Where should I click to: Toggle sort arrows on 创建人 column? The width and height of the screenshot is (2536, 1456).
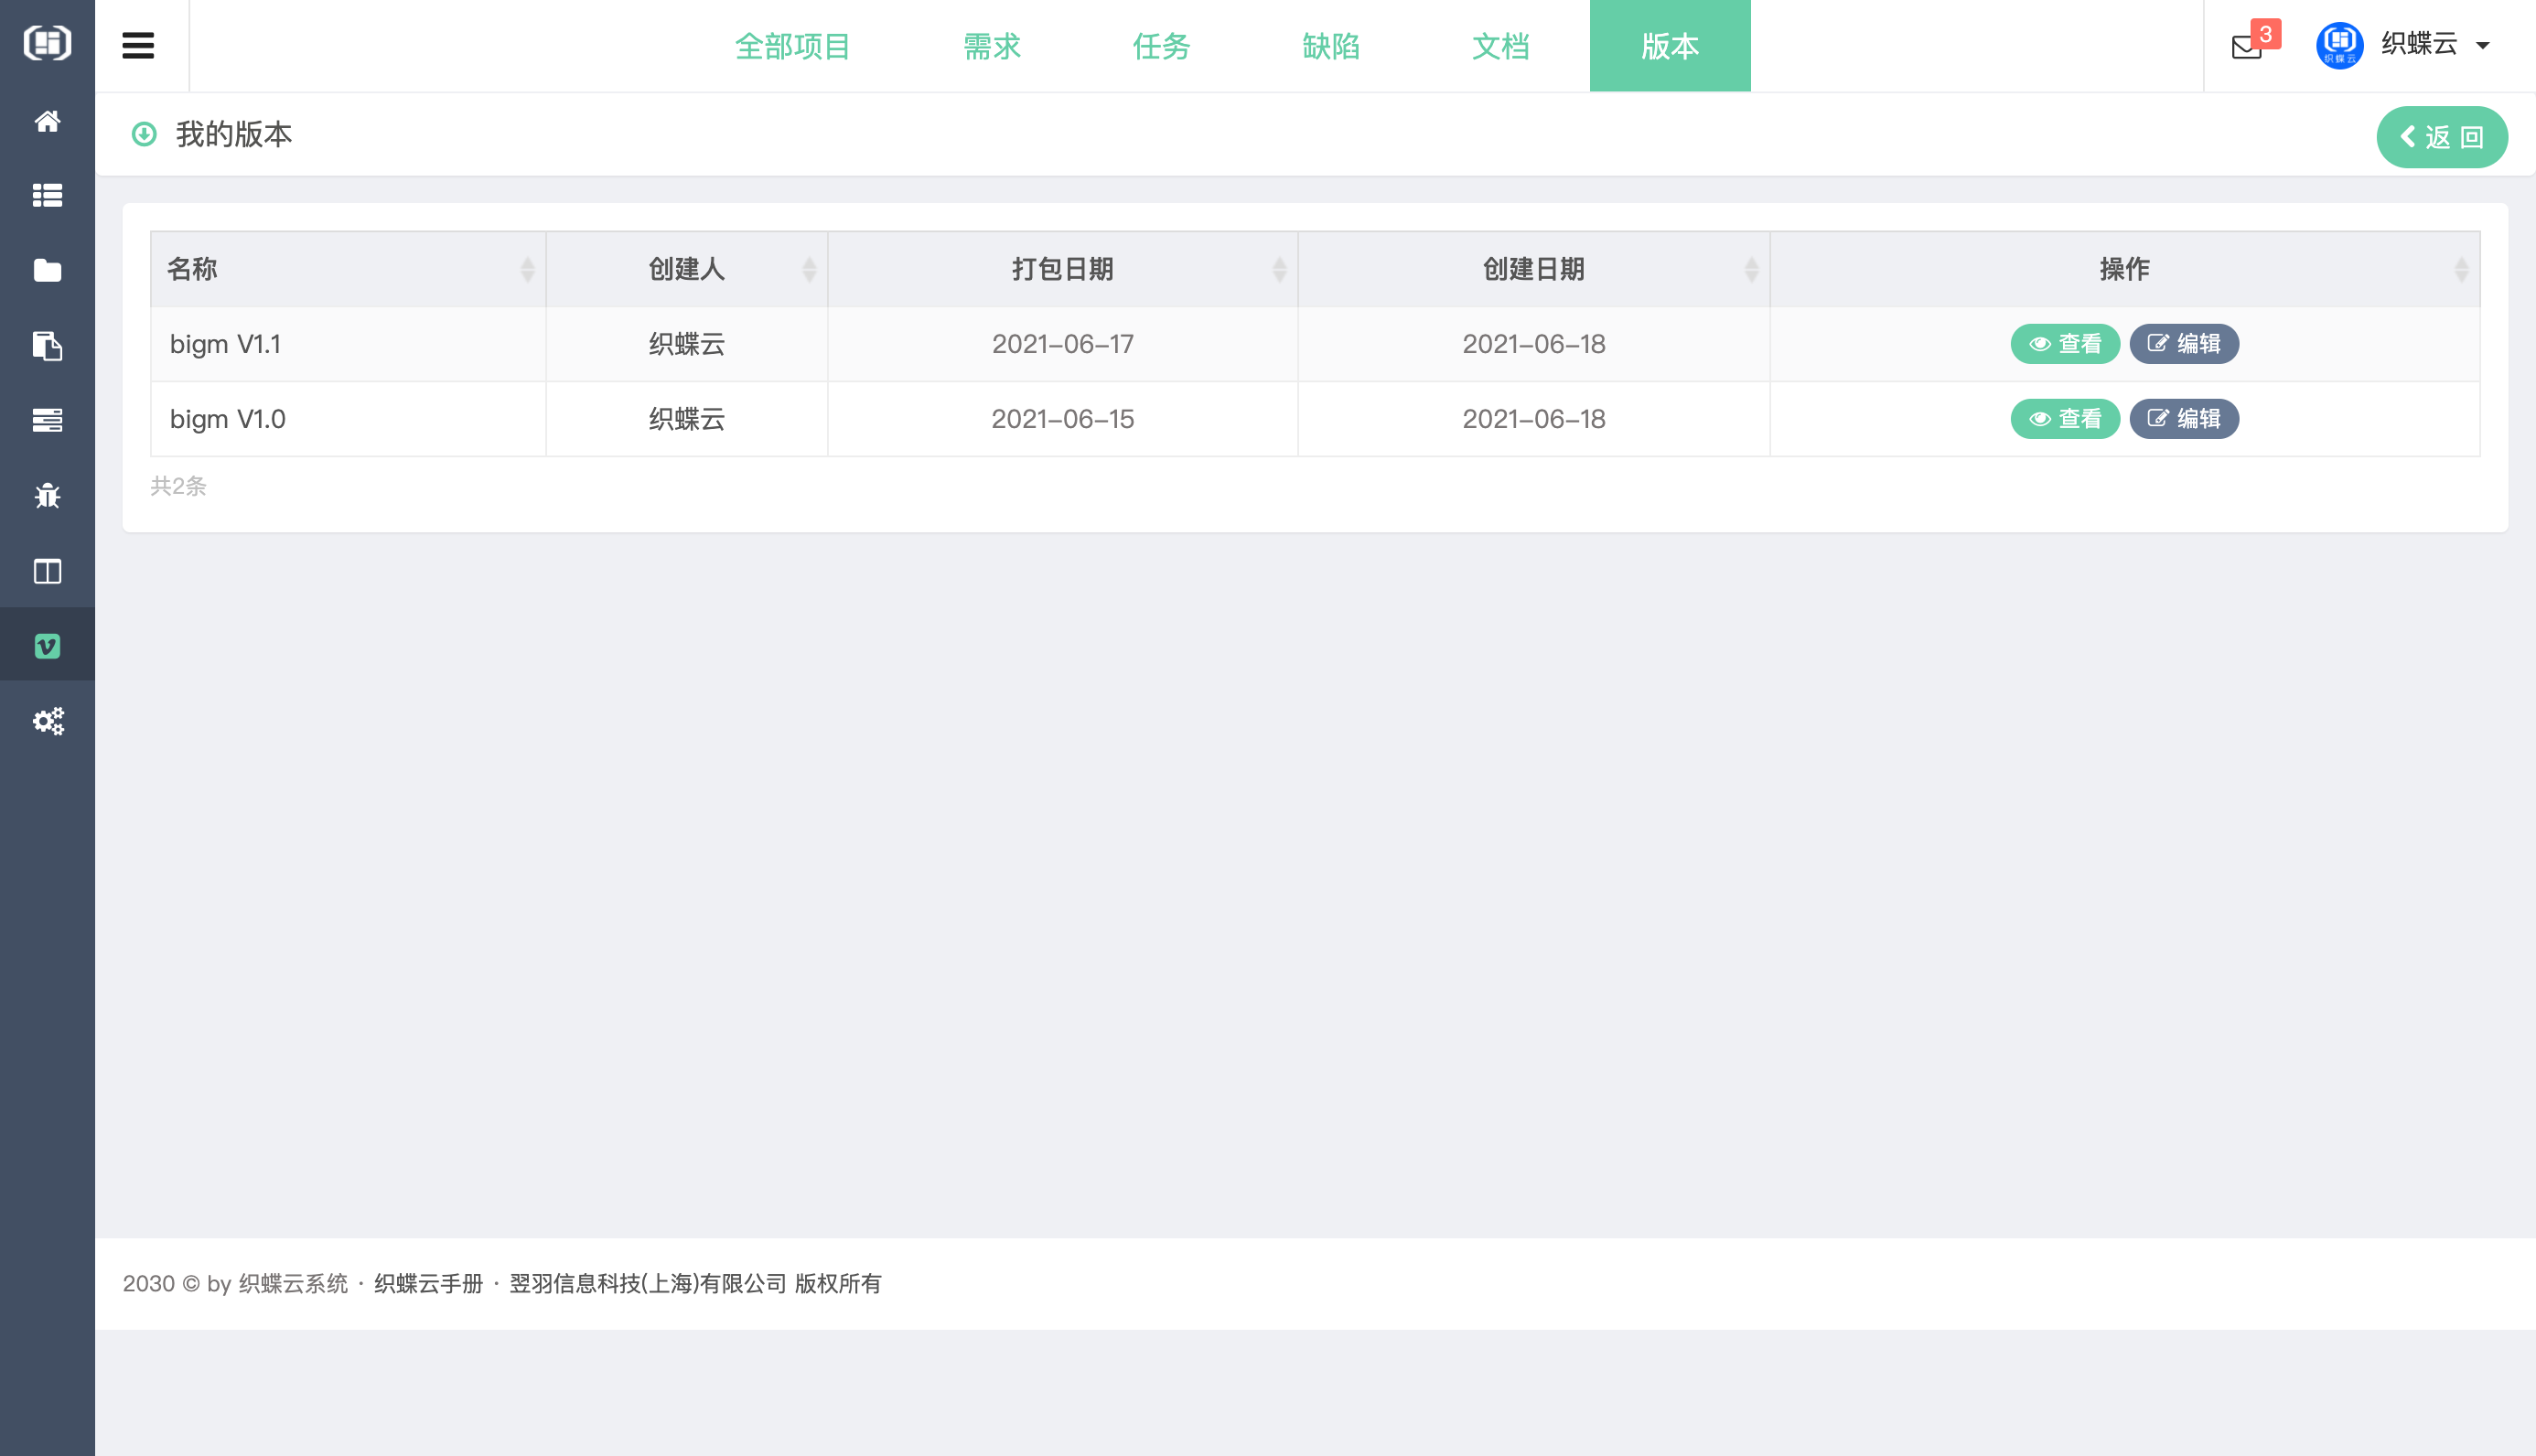[x=808, y=269]
